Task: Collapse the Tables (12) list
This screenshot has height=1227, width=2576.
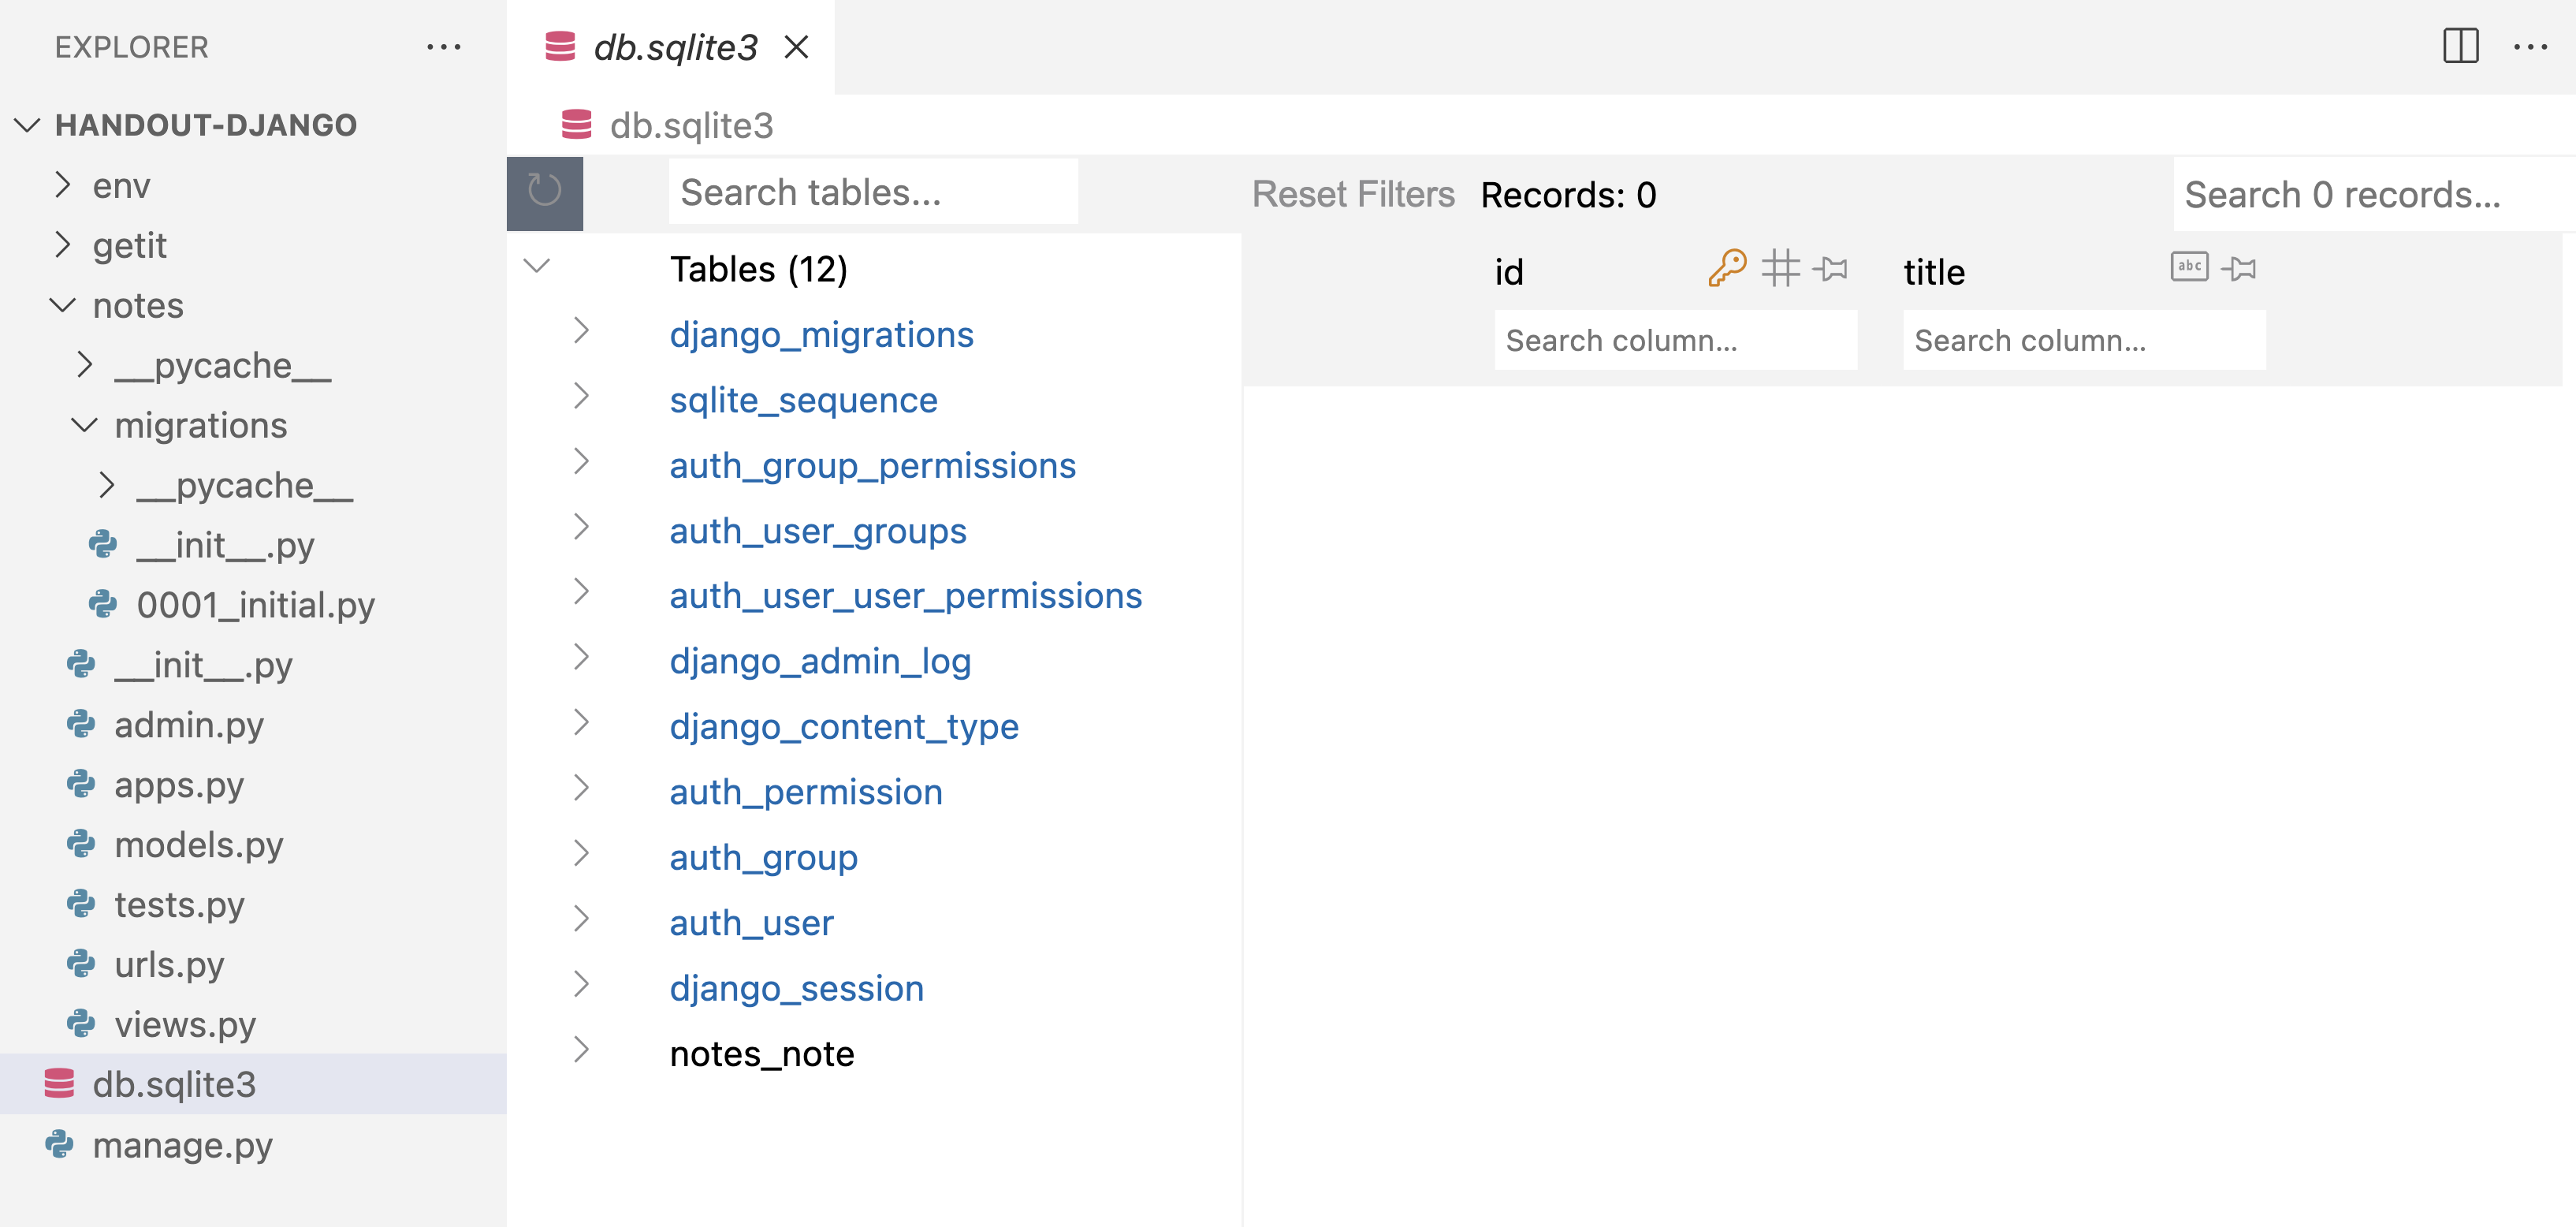Action: (x=538, y=266)
